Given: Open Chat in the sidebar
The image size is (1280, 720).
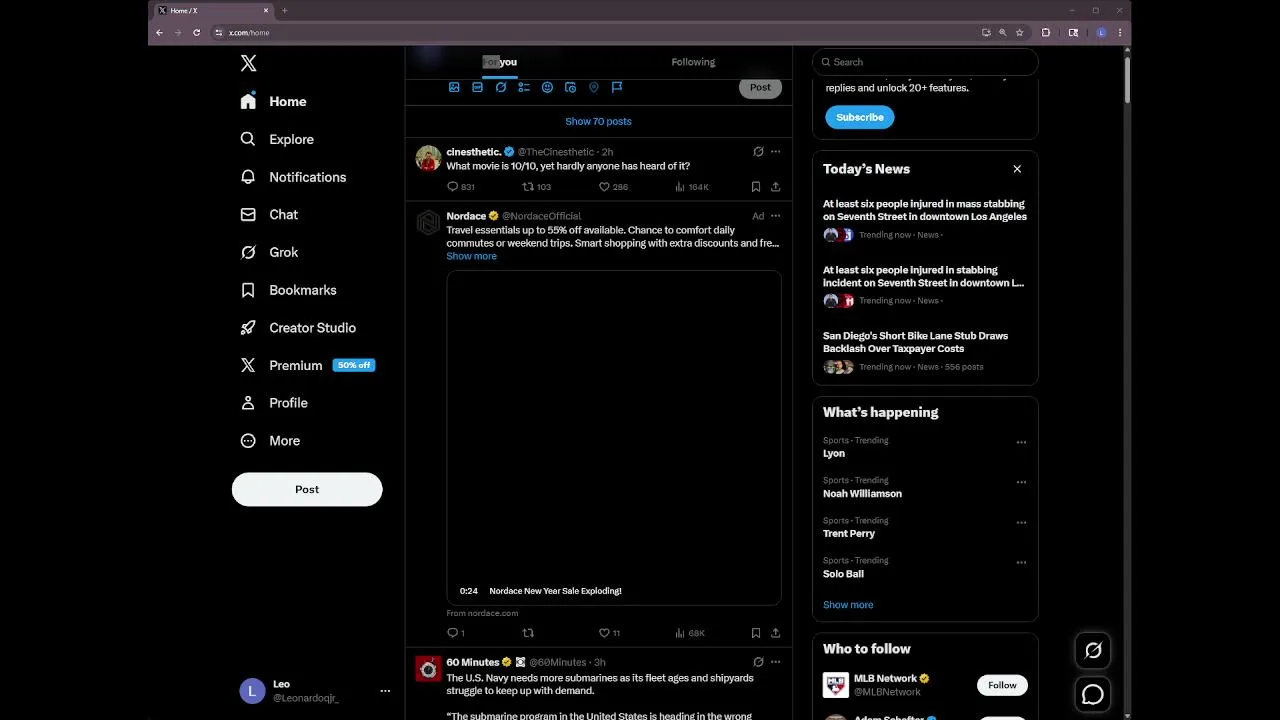Looking at the screenshot, I should [x=270, y=214].
